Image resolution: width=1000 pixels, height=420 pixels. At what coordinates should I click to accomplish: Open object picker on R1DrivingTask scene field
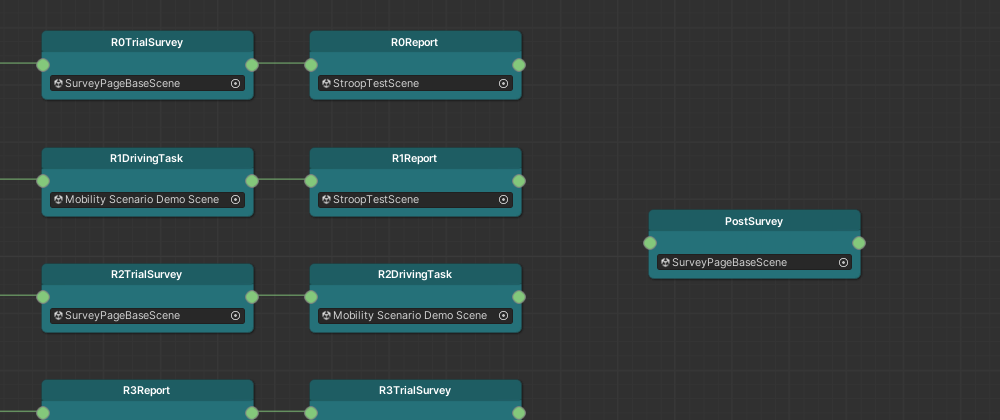click(235, 199)
